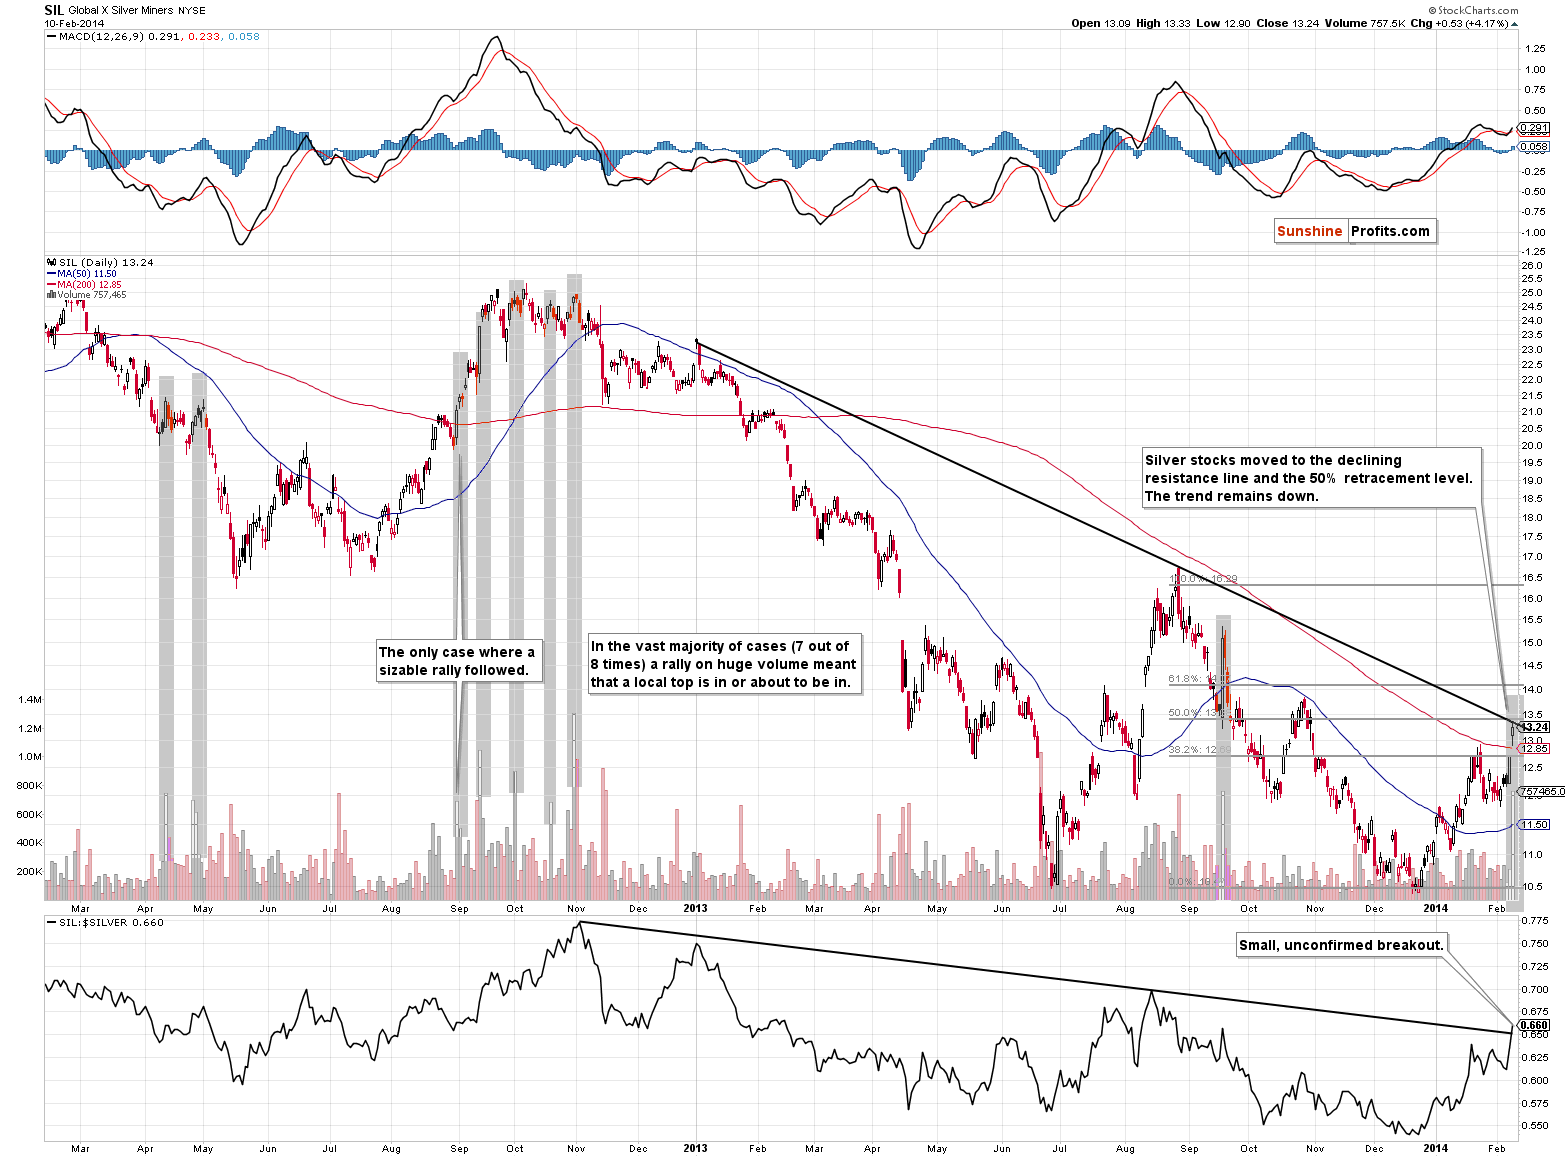The width and height of the screenshot is (1565, 1157).
Task: Click the SIL ticker symbol in the header
Action: pyautogui.click(x=54, y=9)
